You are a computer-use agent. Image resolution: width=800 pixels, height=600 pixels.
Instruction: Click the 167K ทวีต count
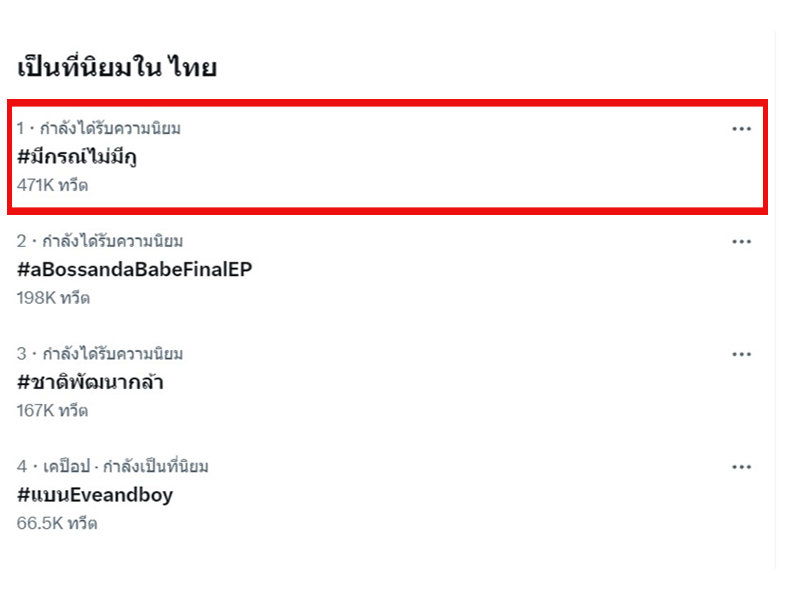click(53, 411)
